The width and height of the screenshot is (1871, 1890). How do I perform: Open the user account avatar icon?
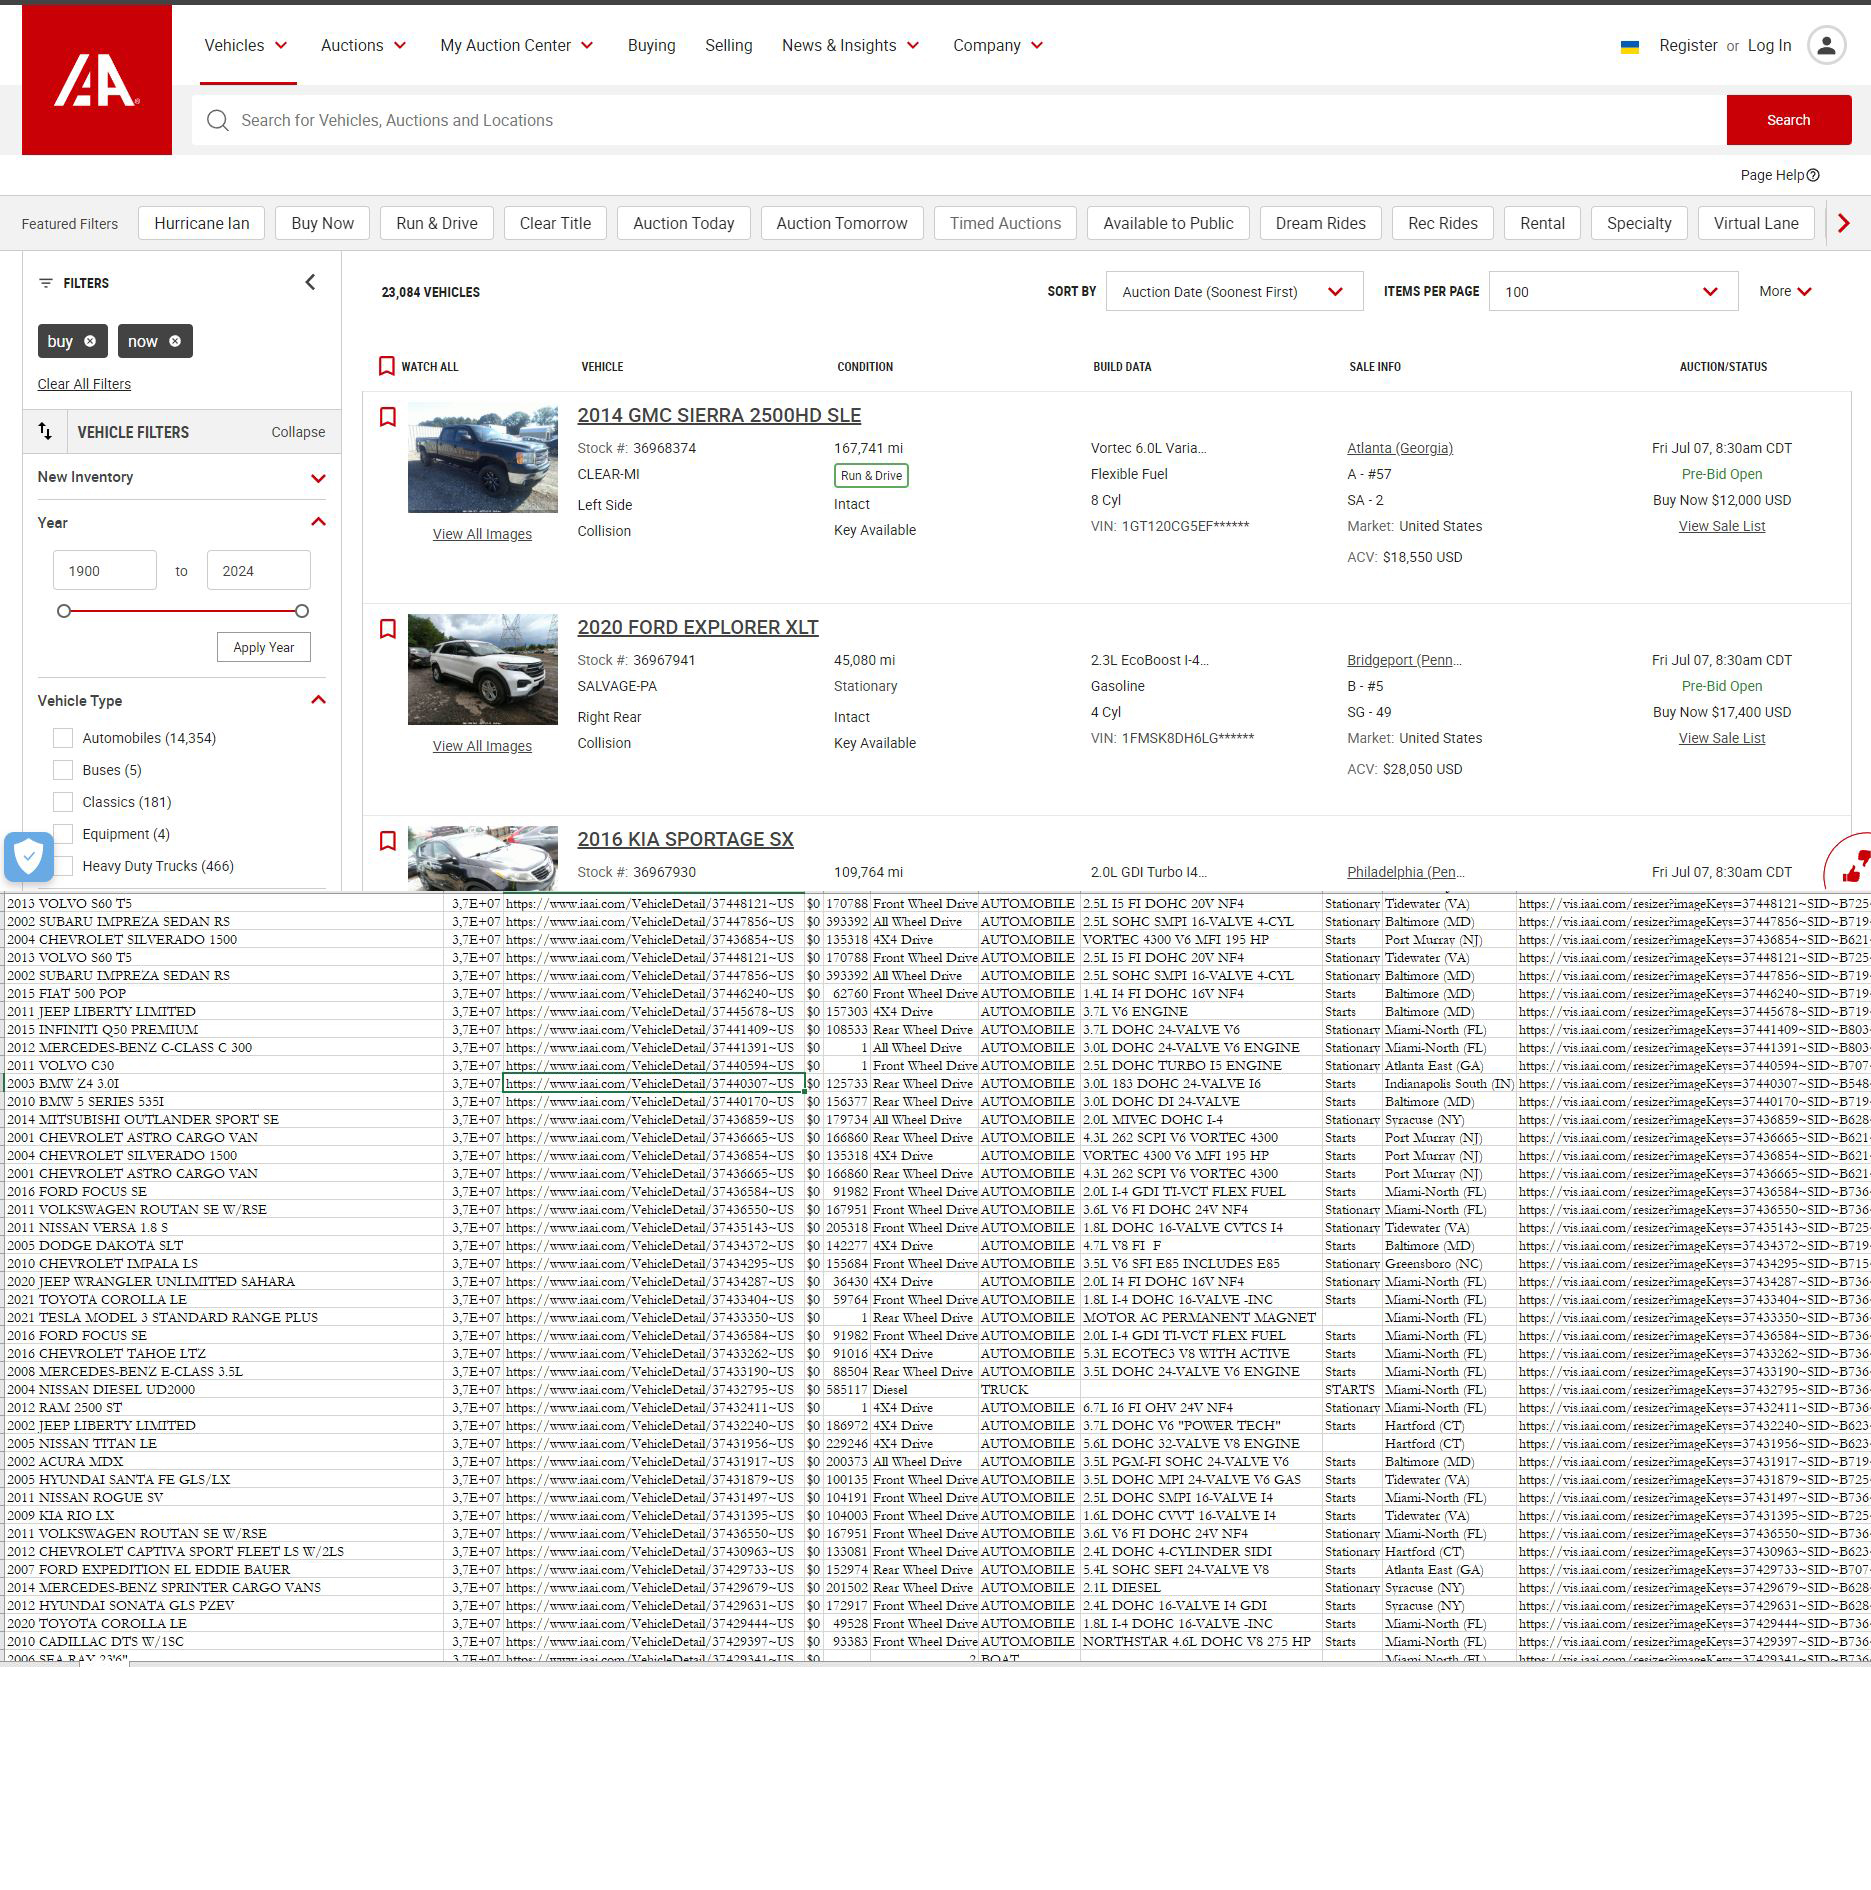(x=1826, y=46)
